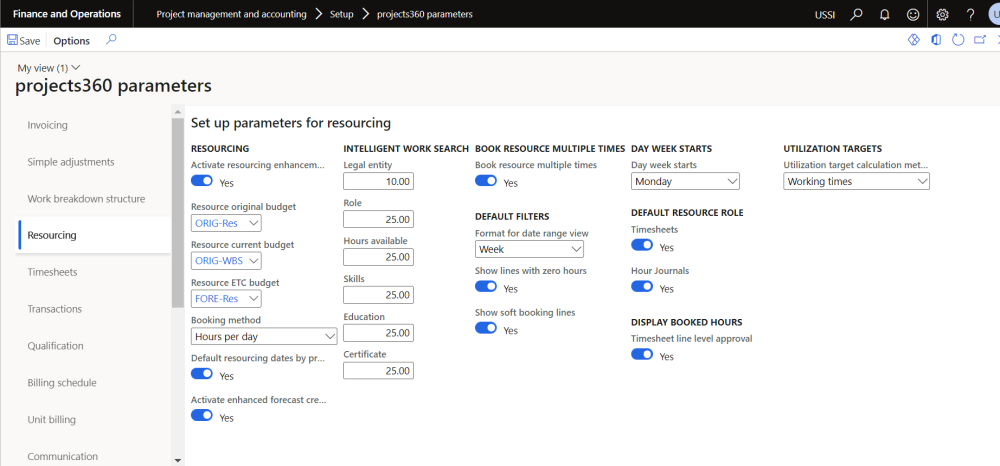This screenshot has width=1000, height=466.
Task: Click the Legal entity weight field
Action: coord(378,182)
